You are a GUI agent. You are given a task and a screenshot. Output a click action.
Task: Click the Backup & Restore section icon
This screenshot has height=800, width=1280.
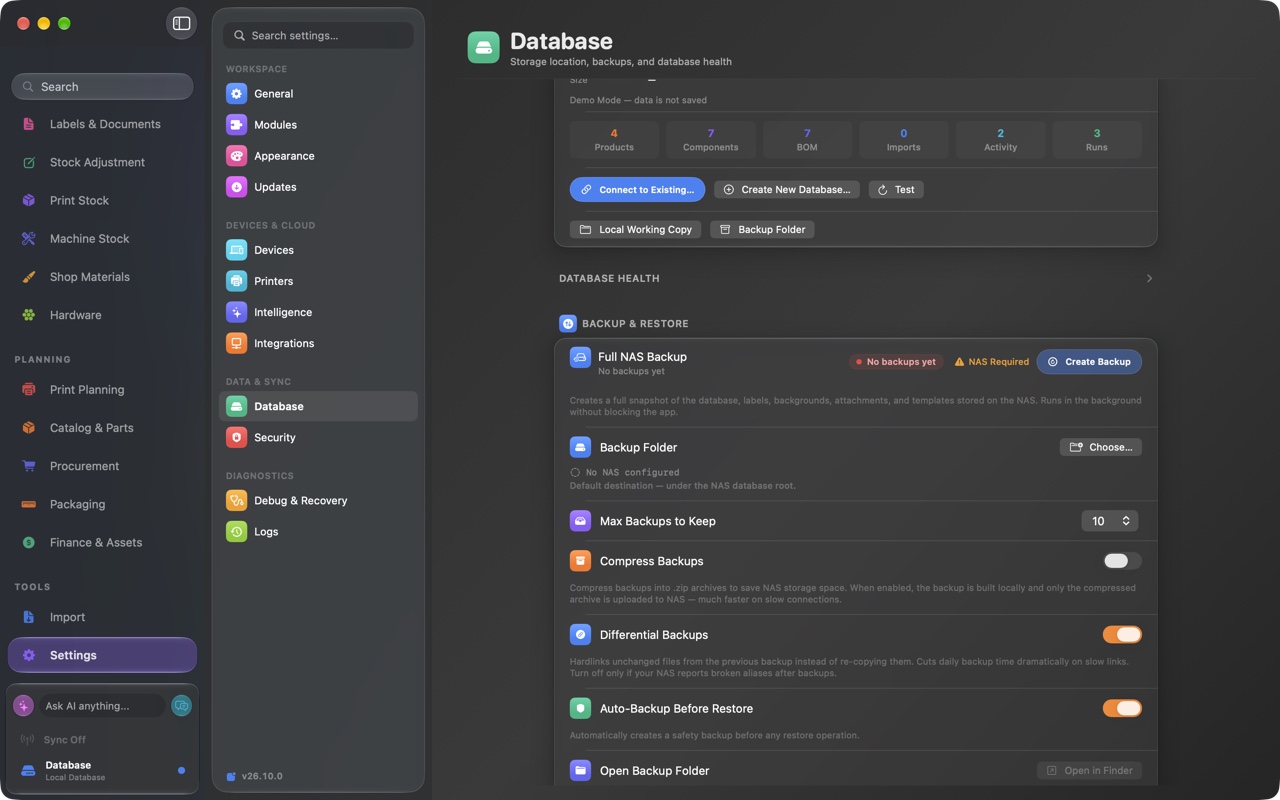[x=568, y=324]
